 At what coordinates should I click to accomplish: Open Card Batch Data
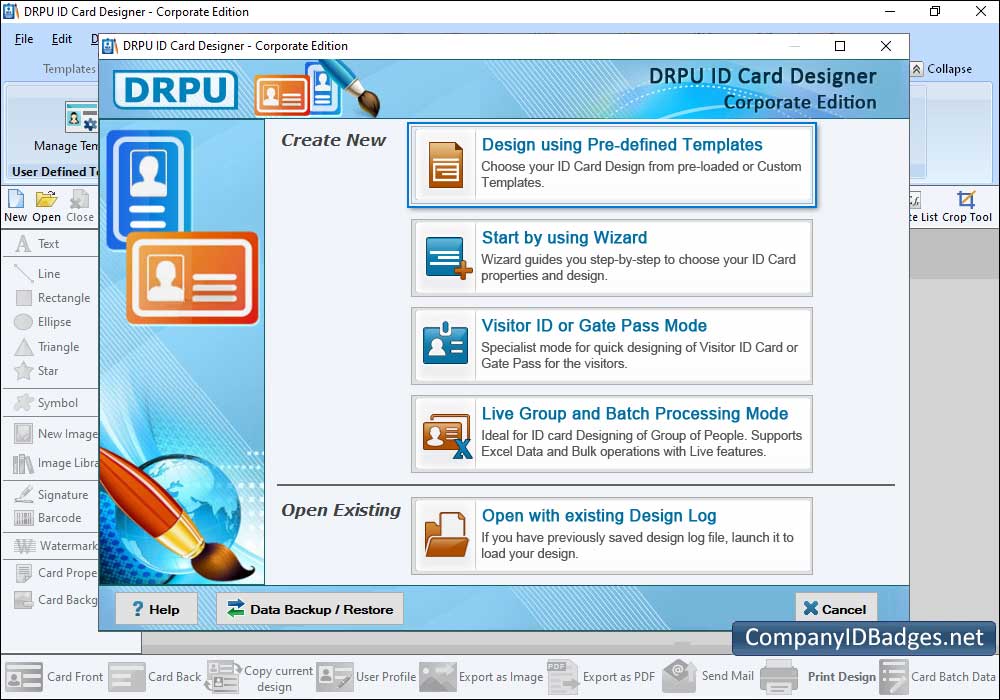click(938, 676)
